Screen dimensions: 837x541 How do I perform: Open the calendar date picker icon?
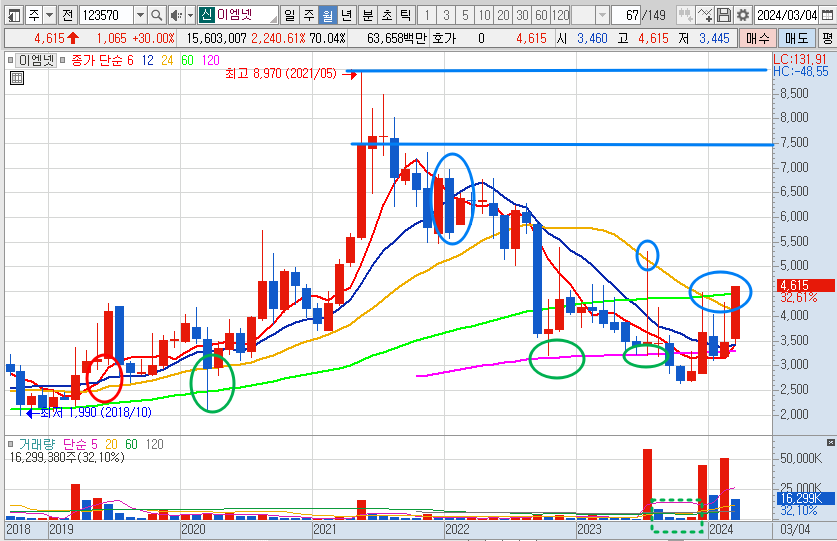[x=827, y=15]
